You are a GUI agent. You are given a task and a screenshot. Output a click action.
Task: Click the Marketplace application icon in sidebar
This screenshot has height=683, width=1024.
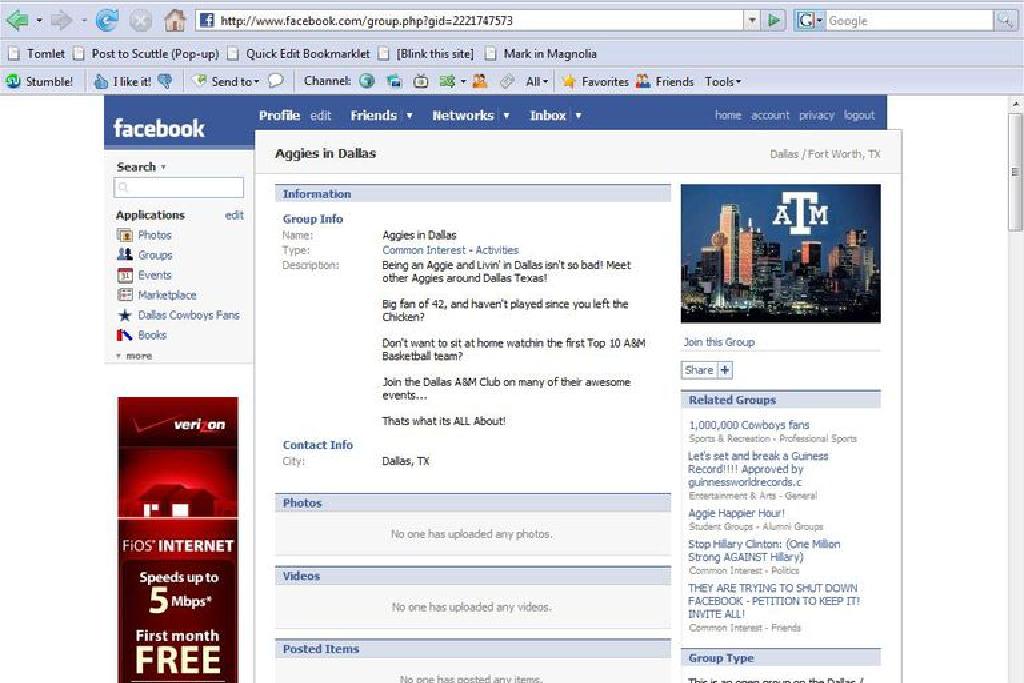click(125, 294)
